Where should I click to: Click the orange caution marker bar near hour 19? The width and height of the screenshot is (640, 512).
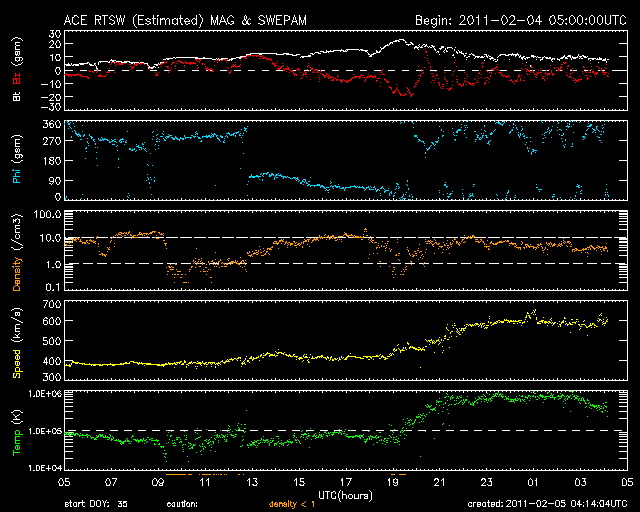(x=398, y=474)
